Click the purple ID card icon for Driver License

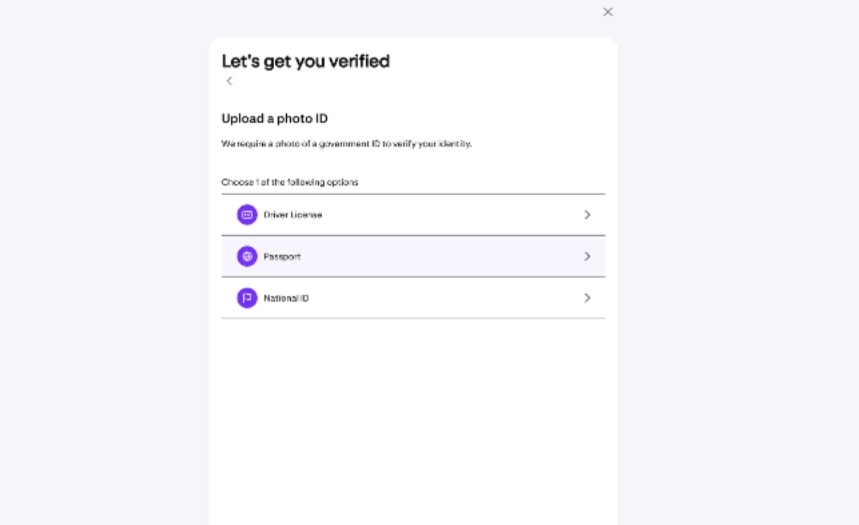pyautogui.click(x=247, y=215)
